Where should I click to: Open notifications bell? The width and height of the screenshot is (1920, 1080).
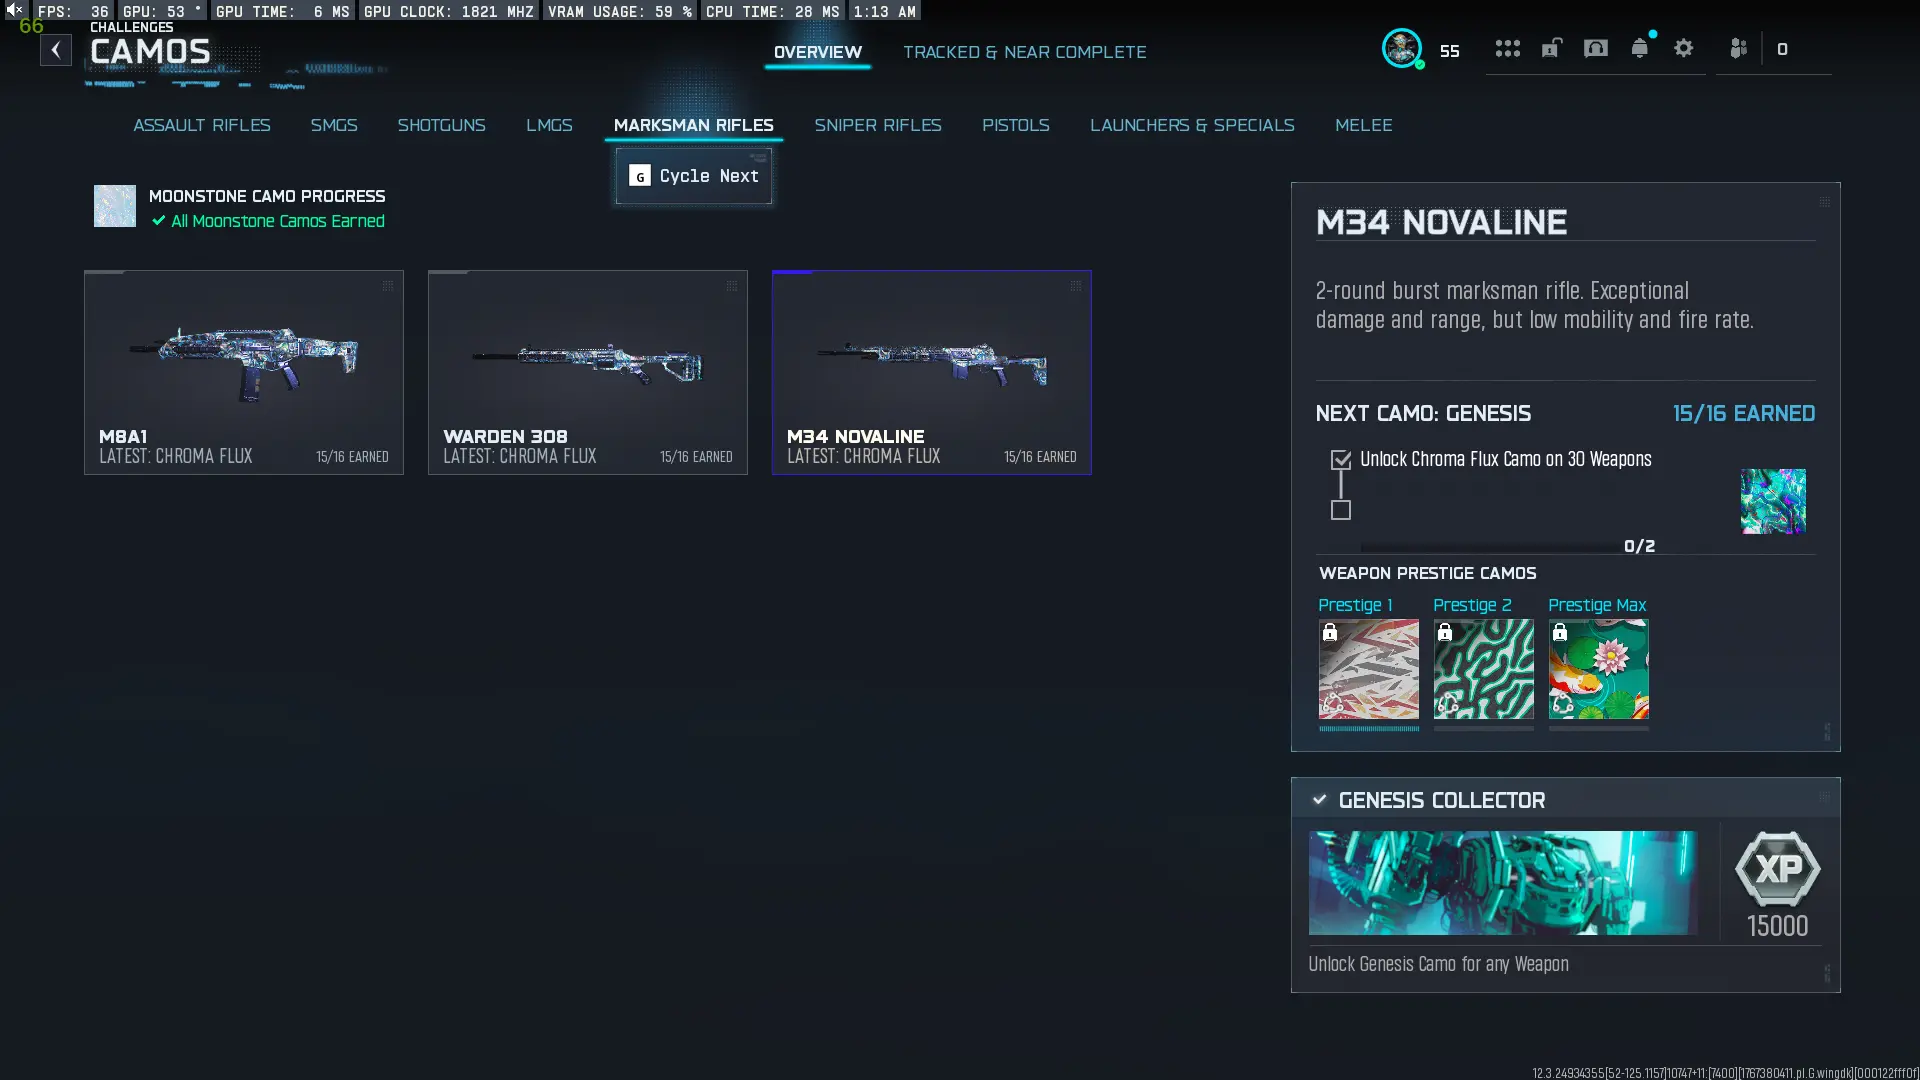pos(1639,48)
